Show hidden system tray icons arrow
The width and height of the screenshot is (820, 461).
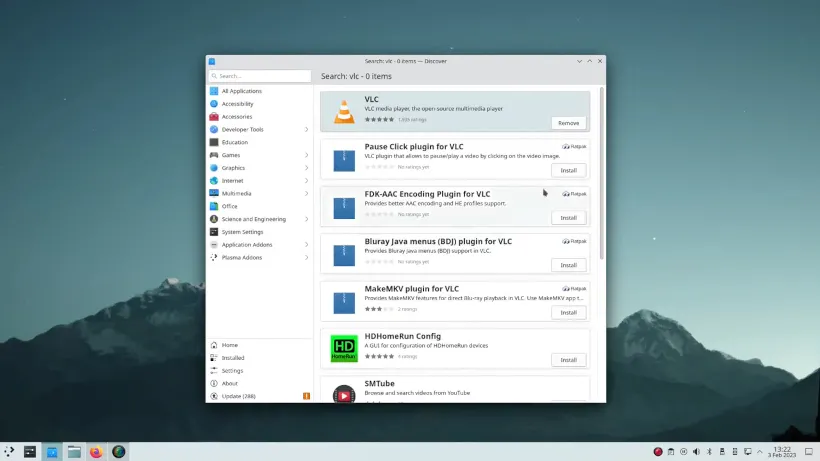pyautogui.click(x=760, y=452)
